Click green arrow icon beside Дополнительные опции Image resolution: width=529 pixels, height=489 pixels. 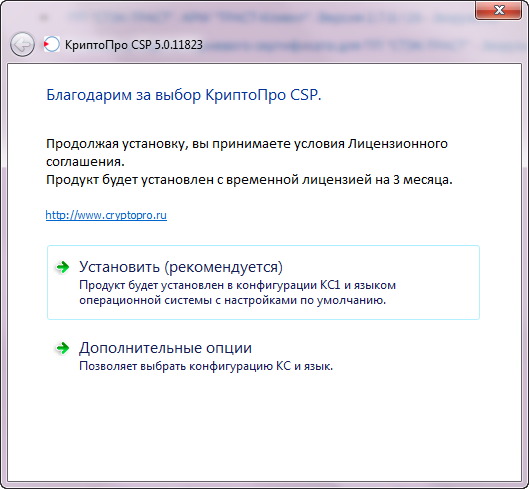point(62,348)
